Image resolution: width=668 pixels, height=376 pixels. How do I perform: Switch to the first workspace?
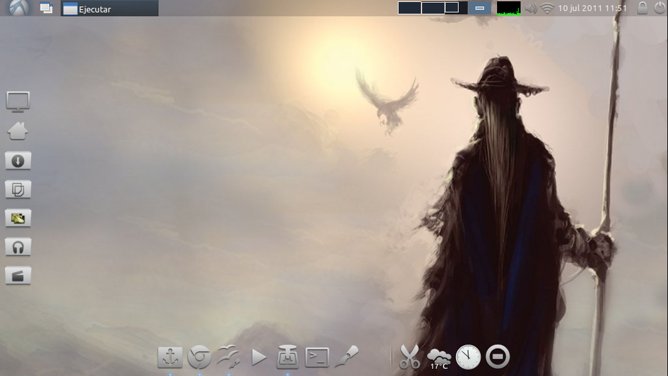pos(409,8)
